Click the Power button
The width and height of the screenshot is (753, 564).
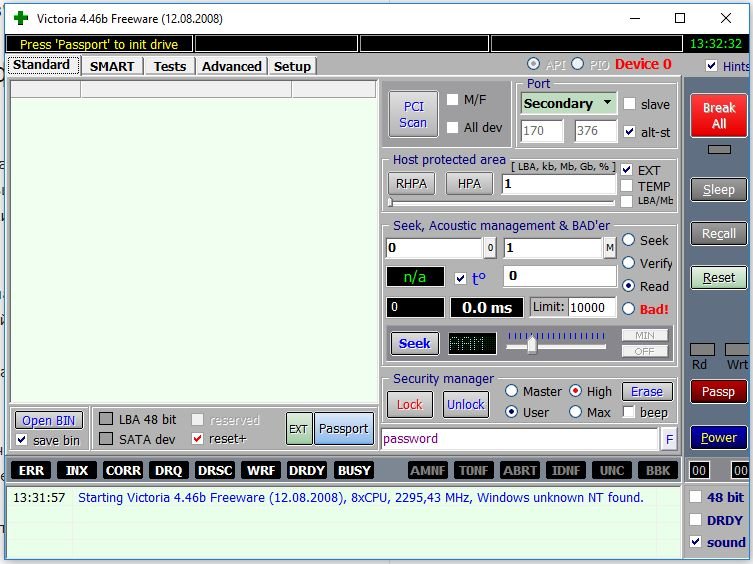pos(718,438)
